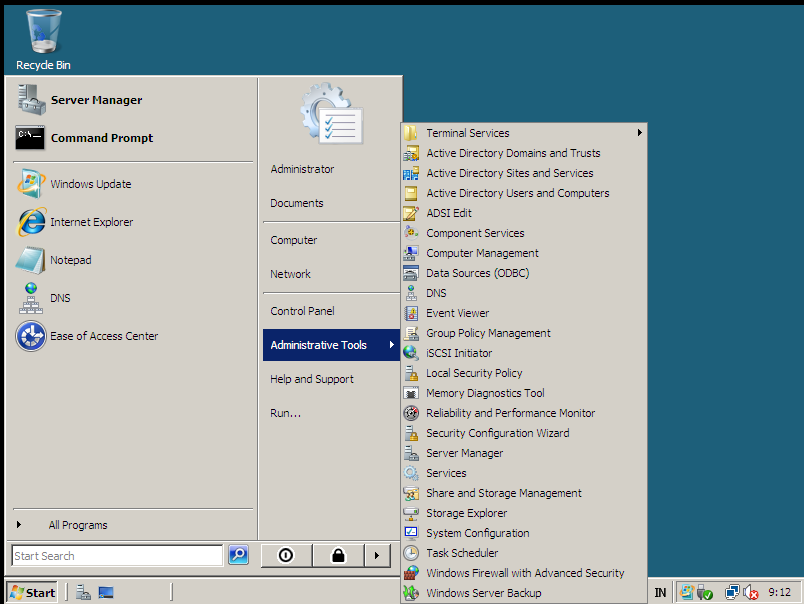Open Active Directory Users and Computers icon
This screenshot has width=804, height=604.
click(x=411, y=193)
